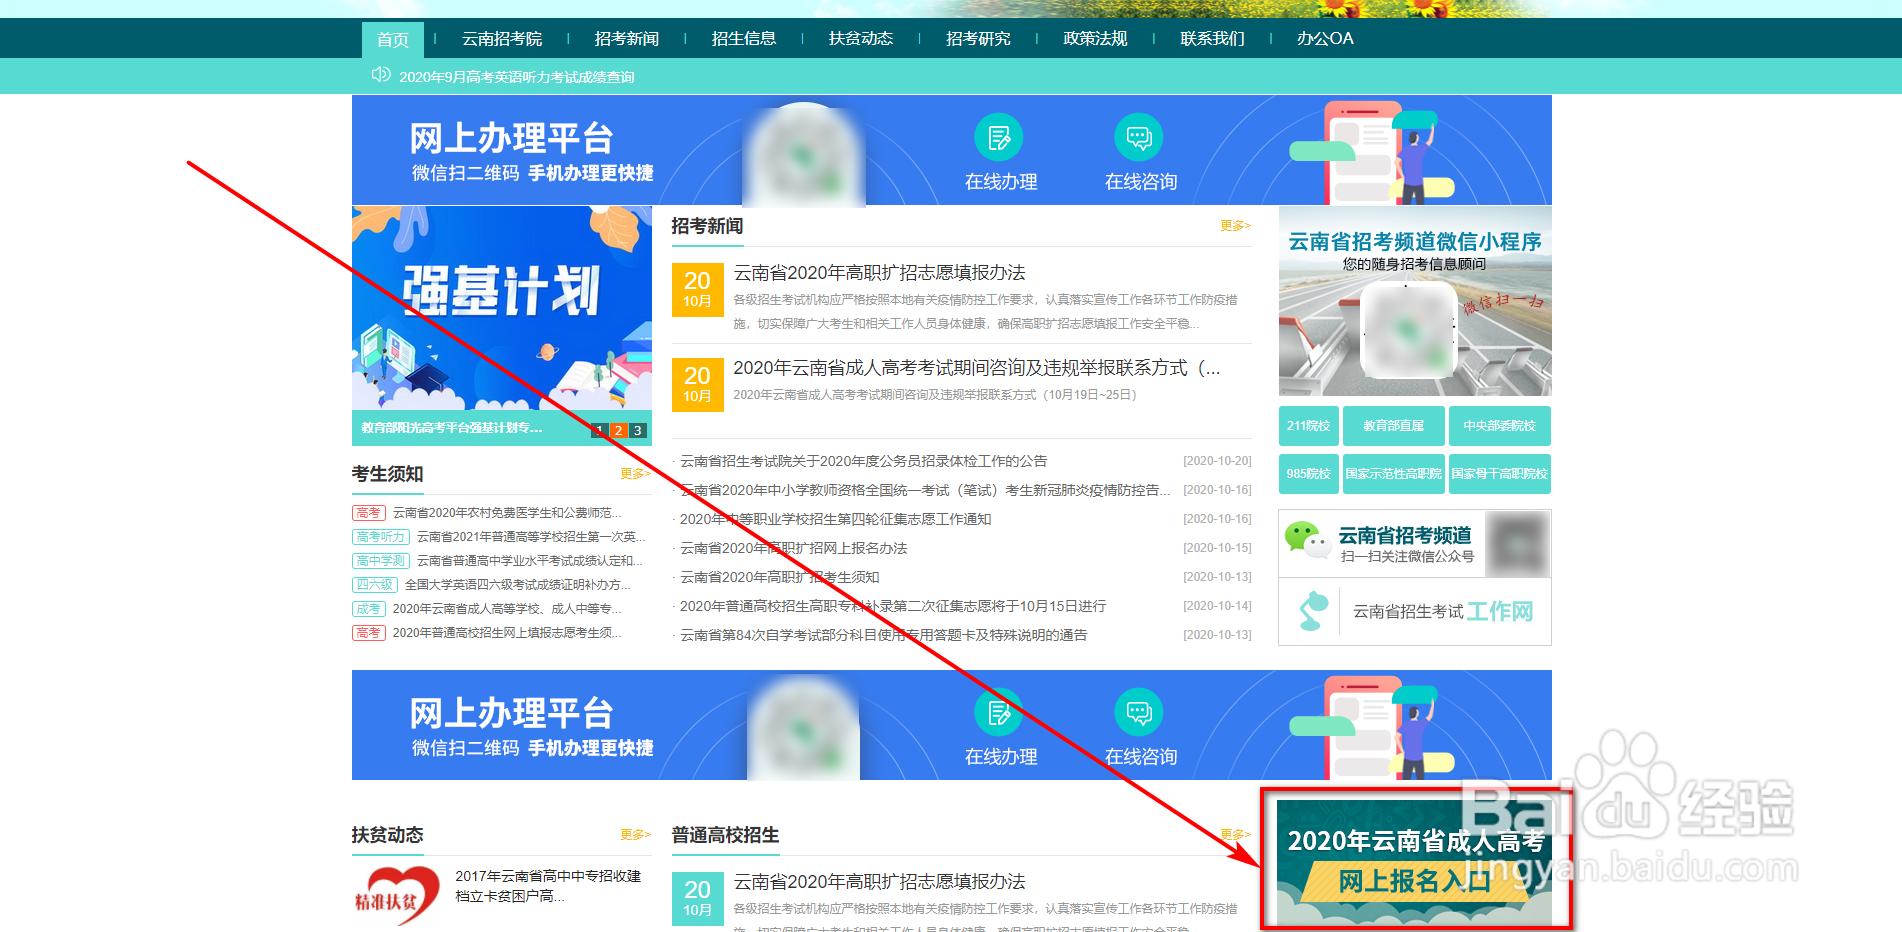The height and width of the screenshot is (932, 1902).
Task: Click the 在线办理 icon in the lower banner
Action: pos(999,713)
